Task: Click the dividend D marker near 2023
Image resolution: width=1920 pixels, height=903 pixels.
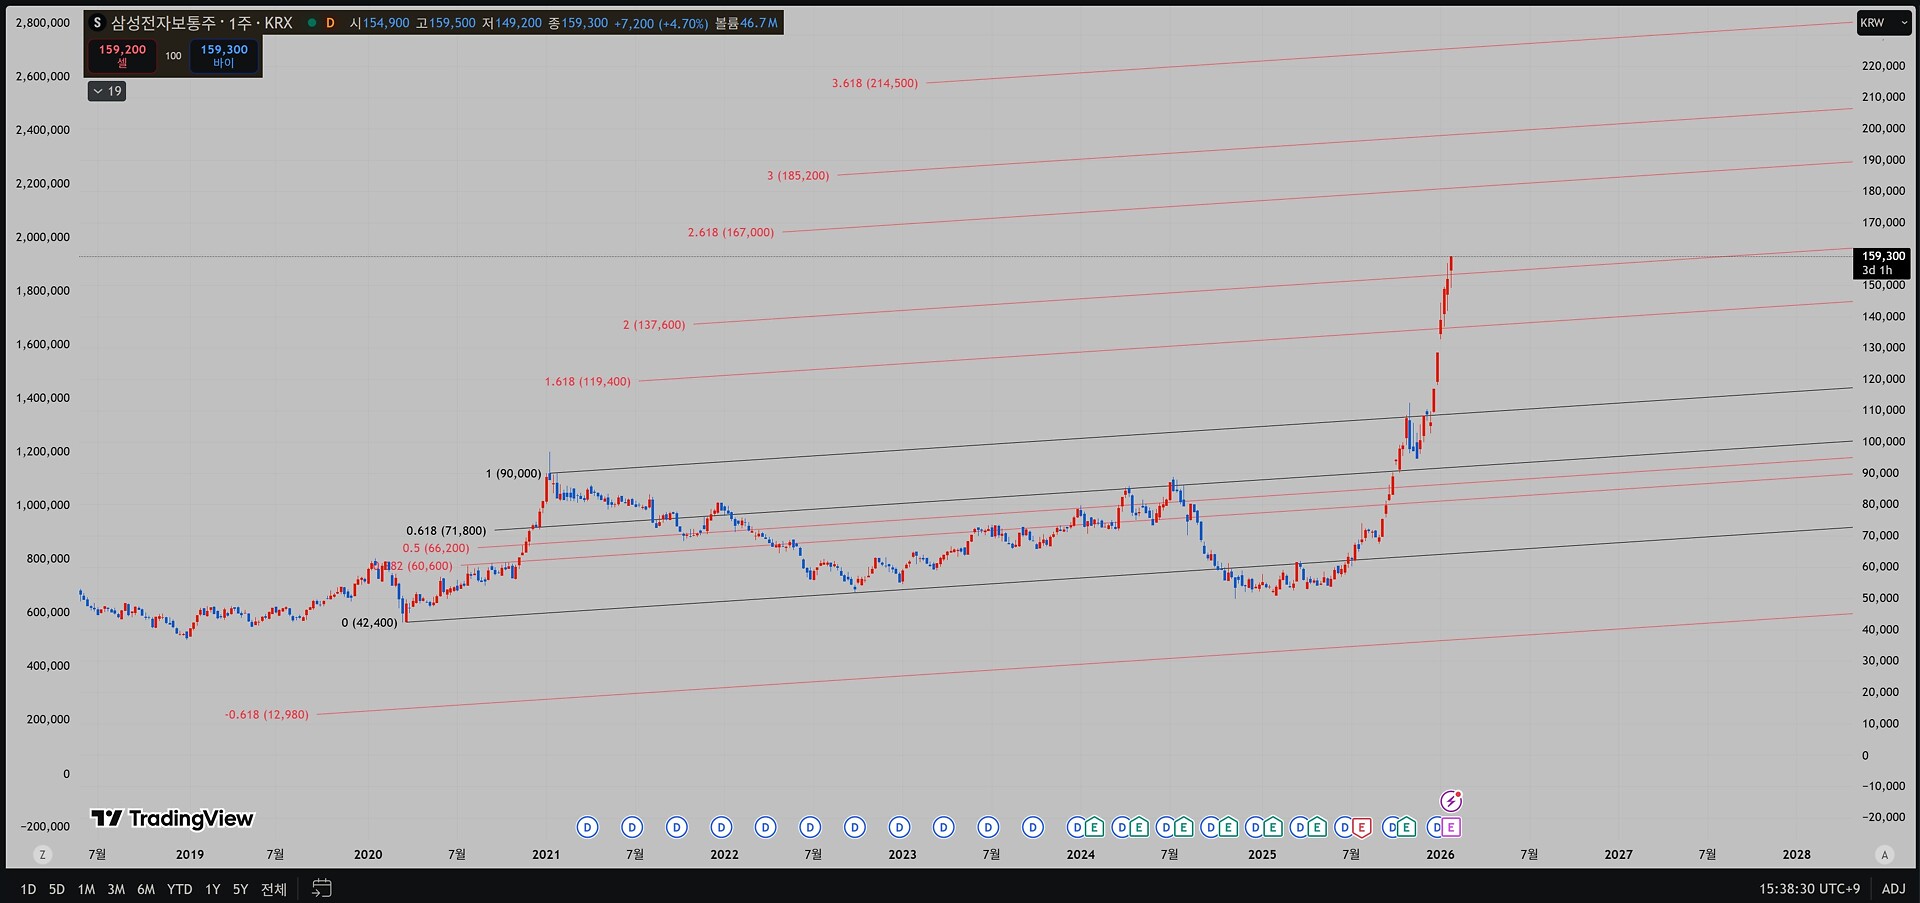Action: coord(899,827)
